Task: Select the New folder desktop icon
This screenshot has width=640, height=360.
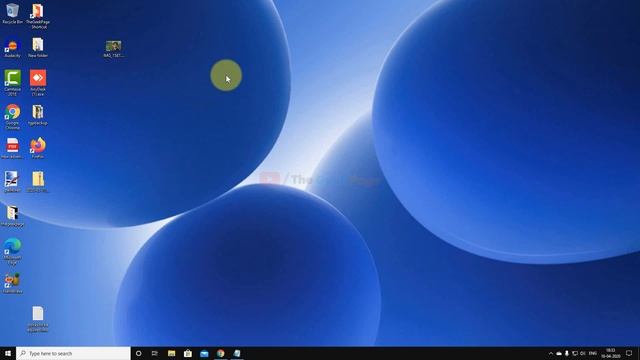Action: (38, 48)
